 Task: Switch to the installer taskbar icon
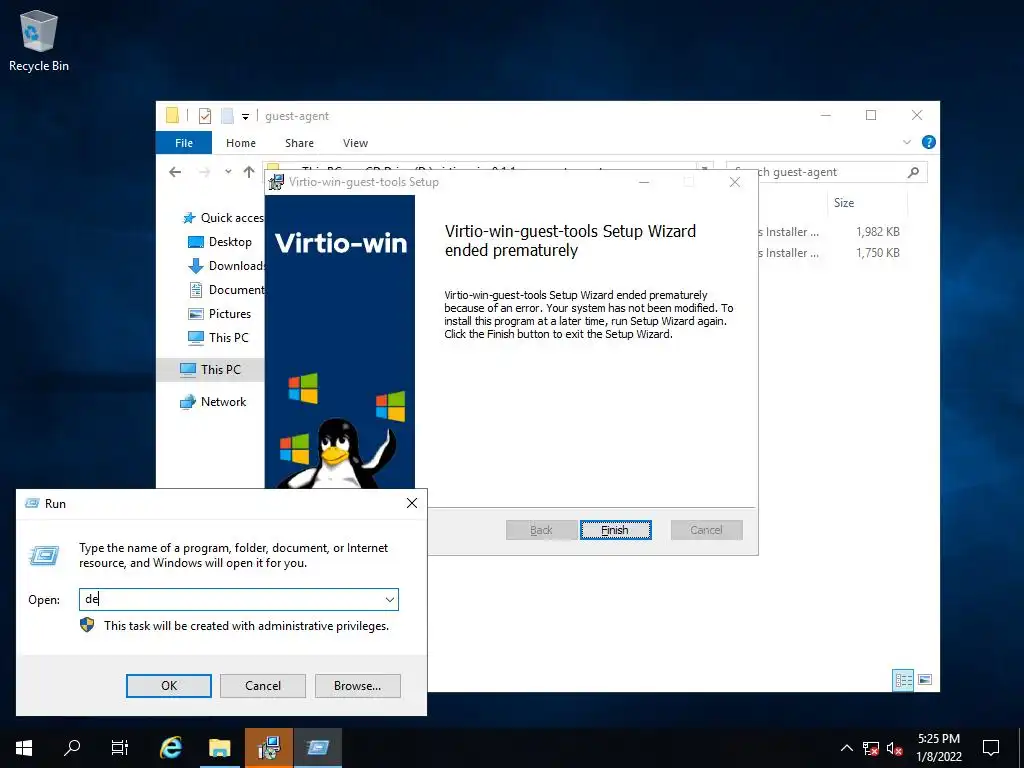[x=268, y=747]
